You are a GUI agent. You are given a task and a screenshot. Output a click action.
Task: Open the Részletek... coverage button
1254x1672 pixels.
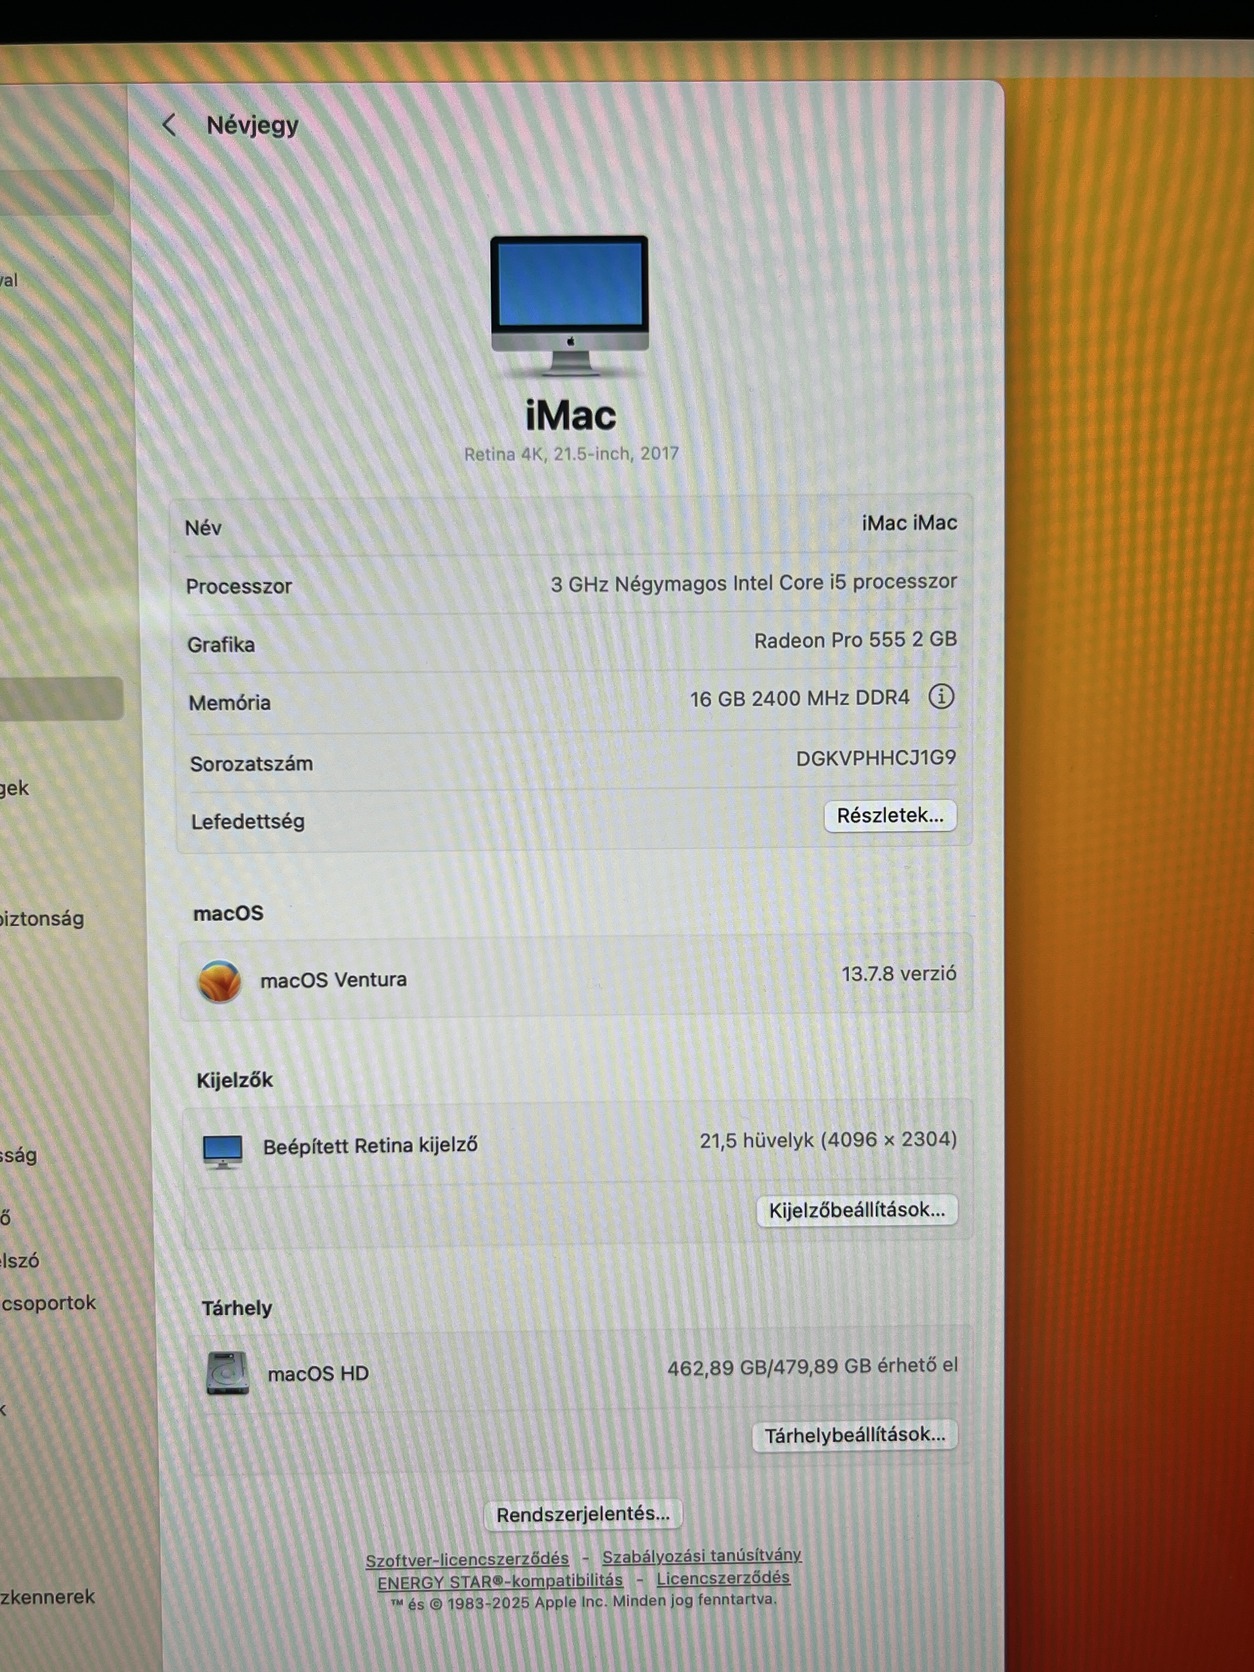click(890, 815)
